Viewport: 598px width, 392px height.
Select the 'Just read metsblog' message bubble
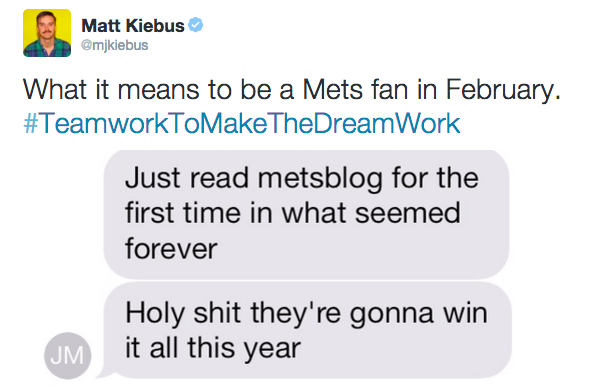(306, 214)
